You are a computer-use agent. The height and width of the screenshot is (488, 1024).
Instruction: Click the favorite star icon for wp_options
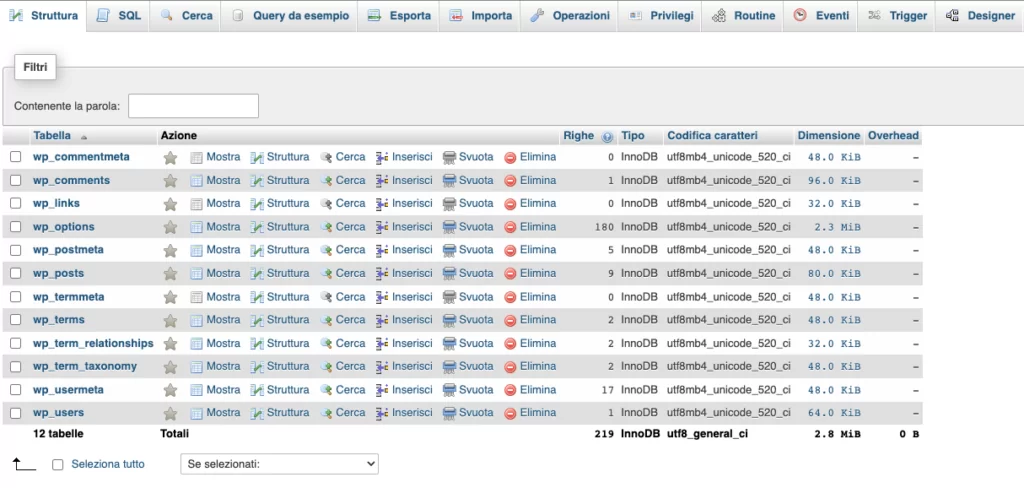point(170,227)
